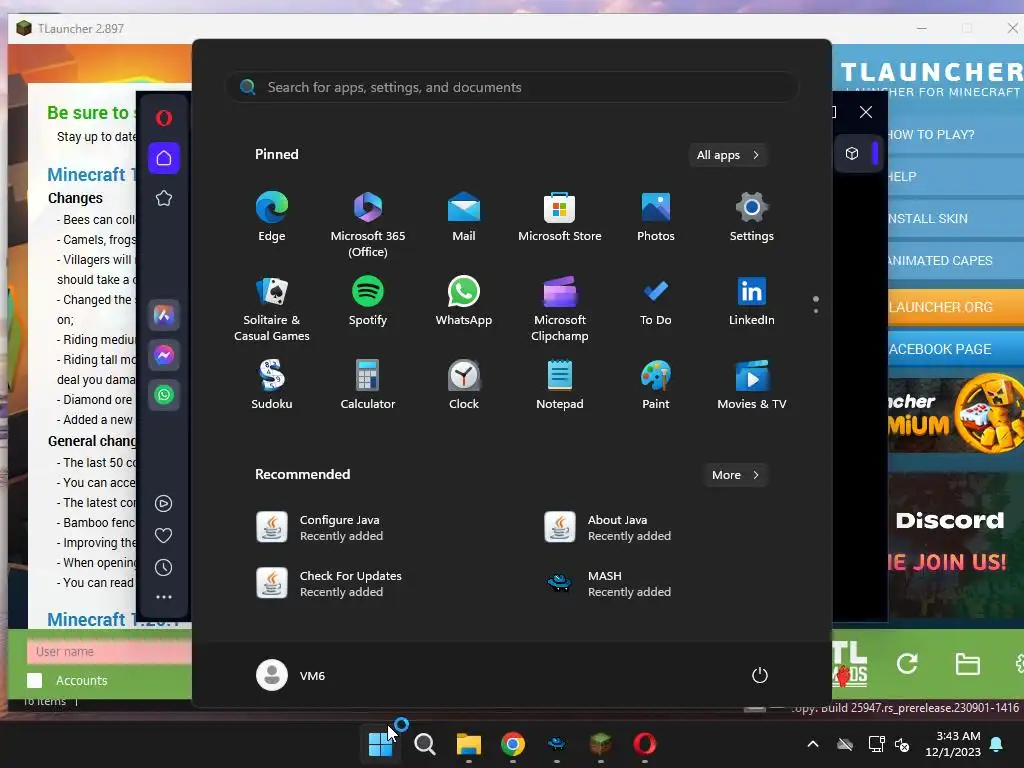The width and height of the screenshot is (1024, 768).
Task: Open the Clock app
Action: pyautogui.click(x=464, y=385)
